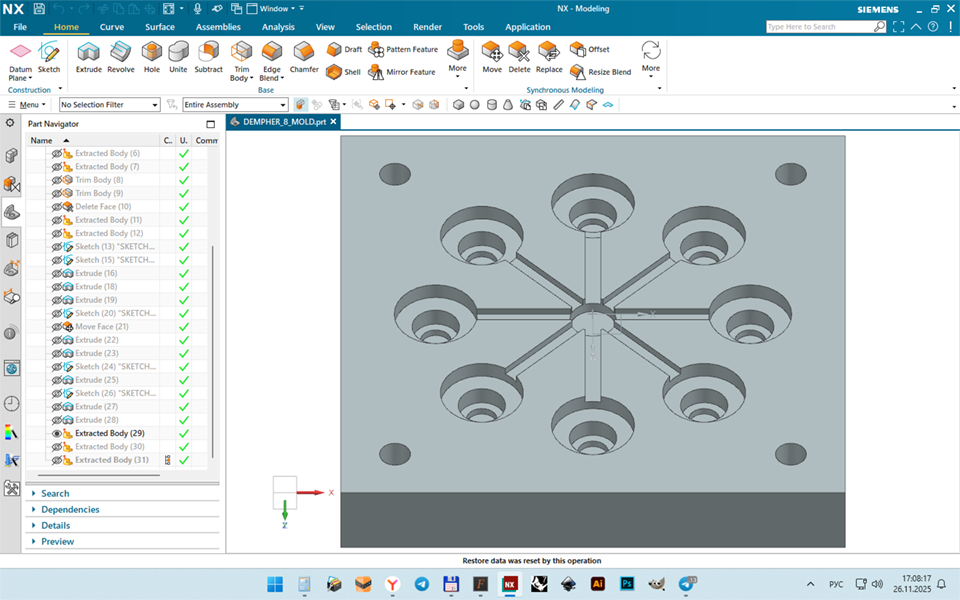Open the File menu
Image resolution: width=960 pixels, height=600 pixels.
coord(20,27)
